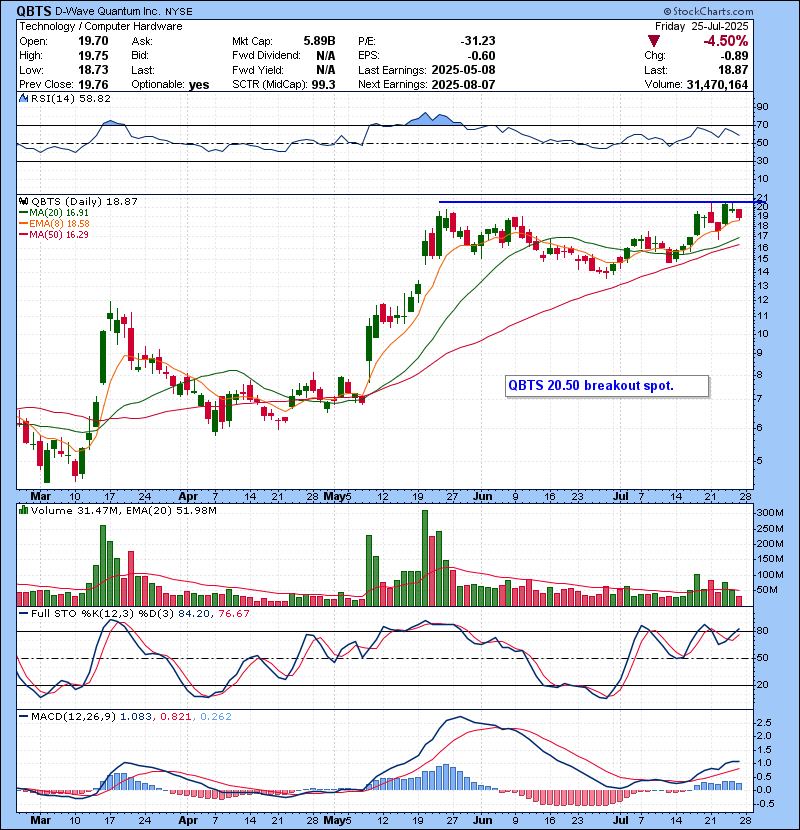The width and height of the screenshot is (800, 830).
Task: Click the 'Jun' label on the price chart axis
Action: pos(482,497)
